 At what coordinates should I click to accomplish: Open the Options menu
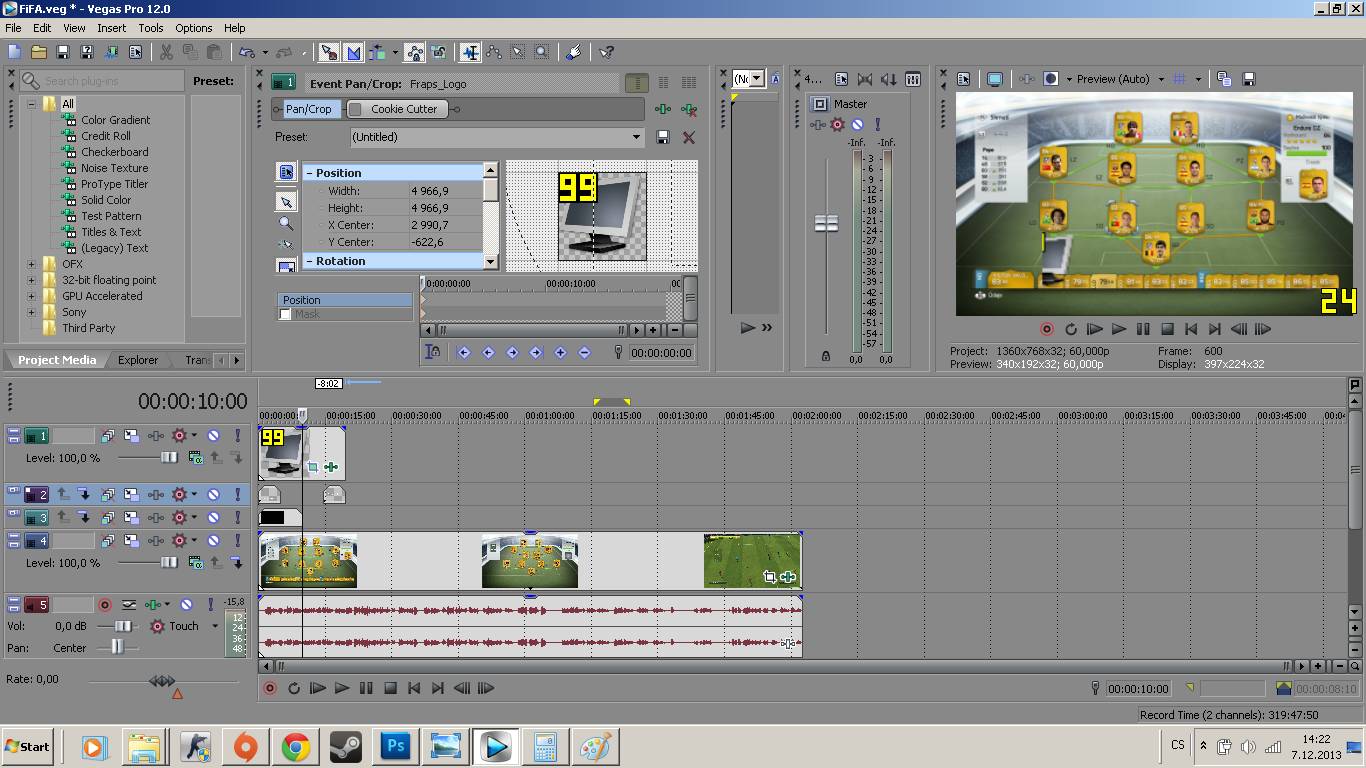tap(194, 28)
